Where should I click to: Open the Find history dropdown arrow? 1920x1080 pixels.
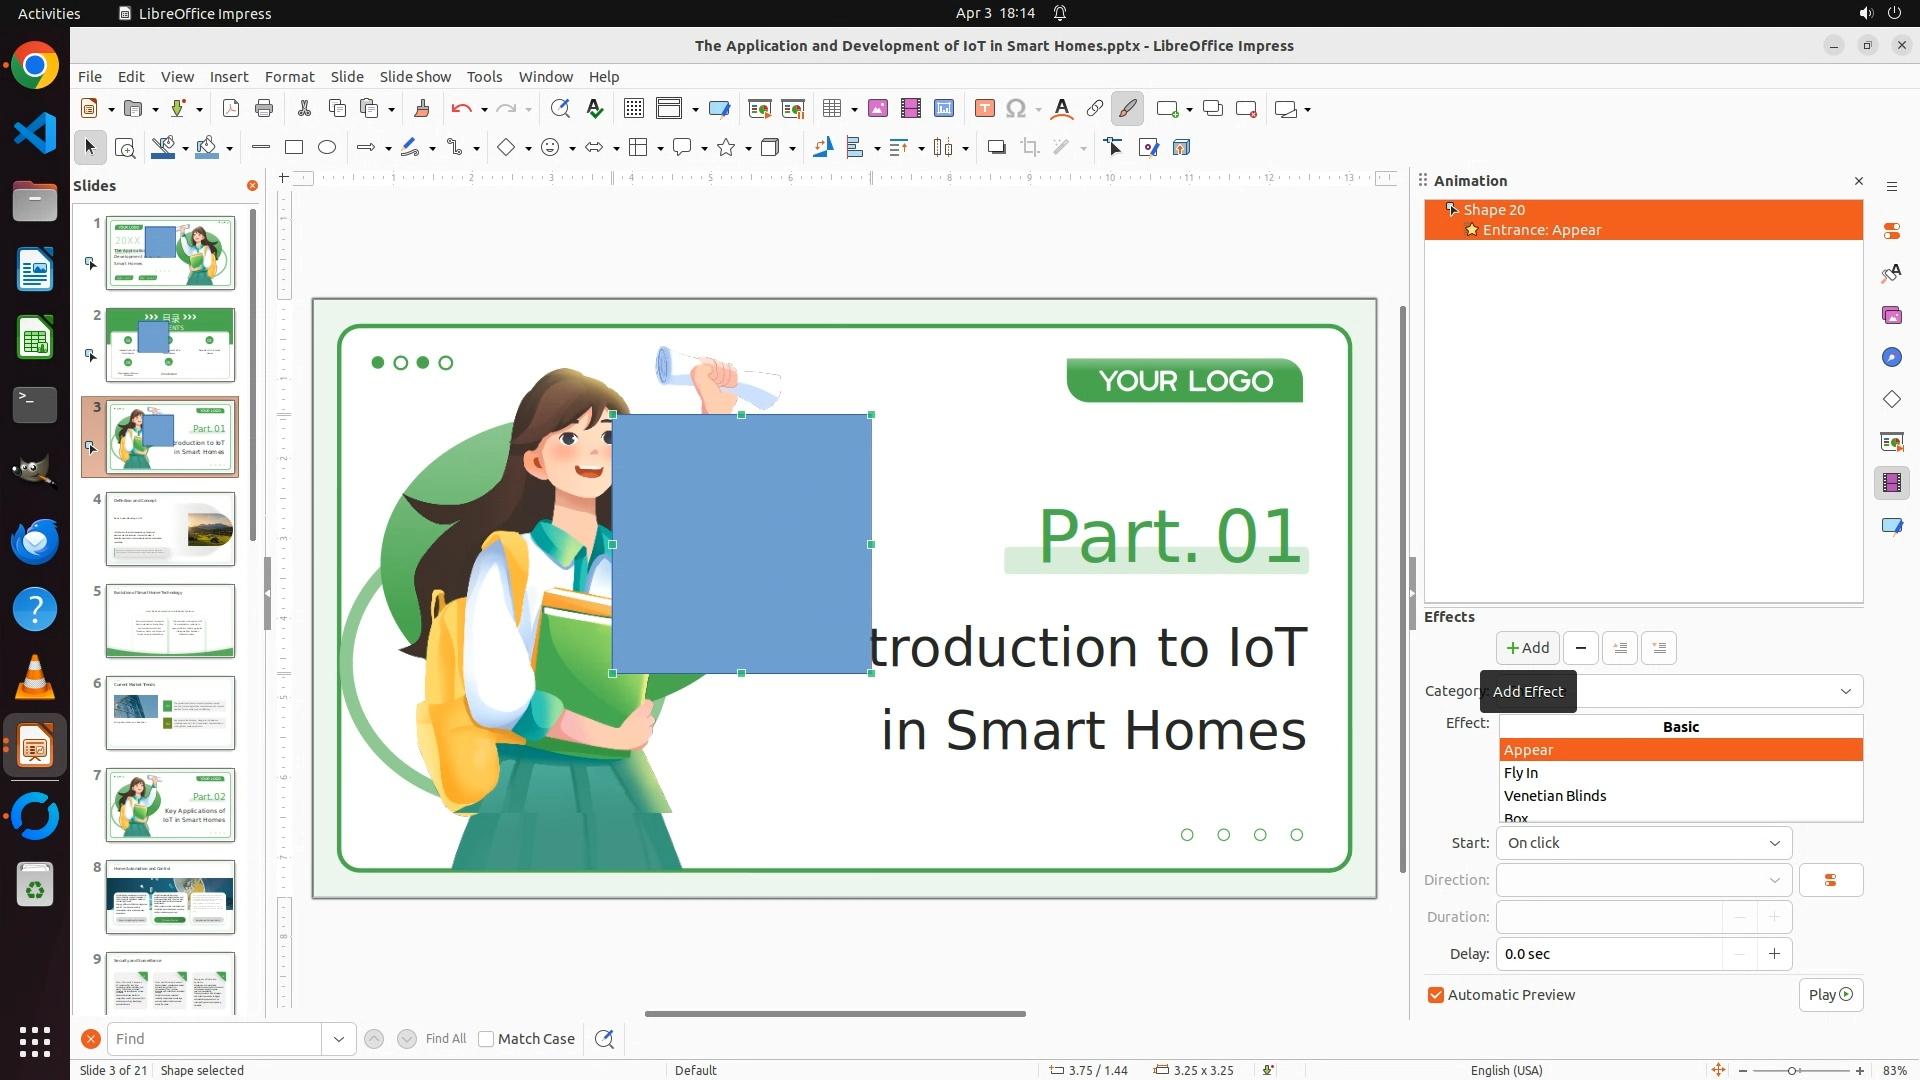338,1039
